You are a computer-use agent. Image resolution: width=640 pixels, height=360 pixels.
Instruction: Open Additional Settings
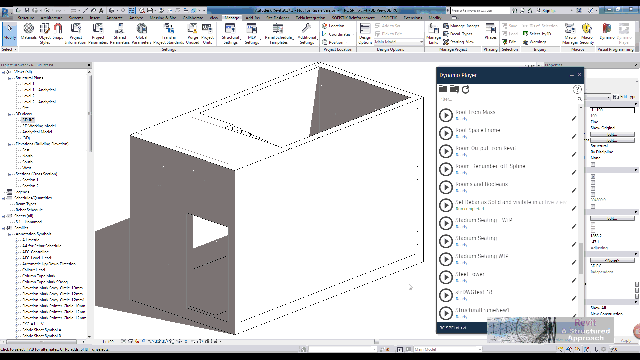coord(307,33)
